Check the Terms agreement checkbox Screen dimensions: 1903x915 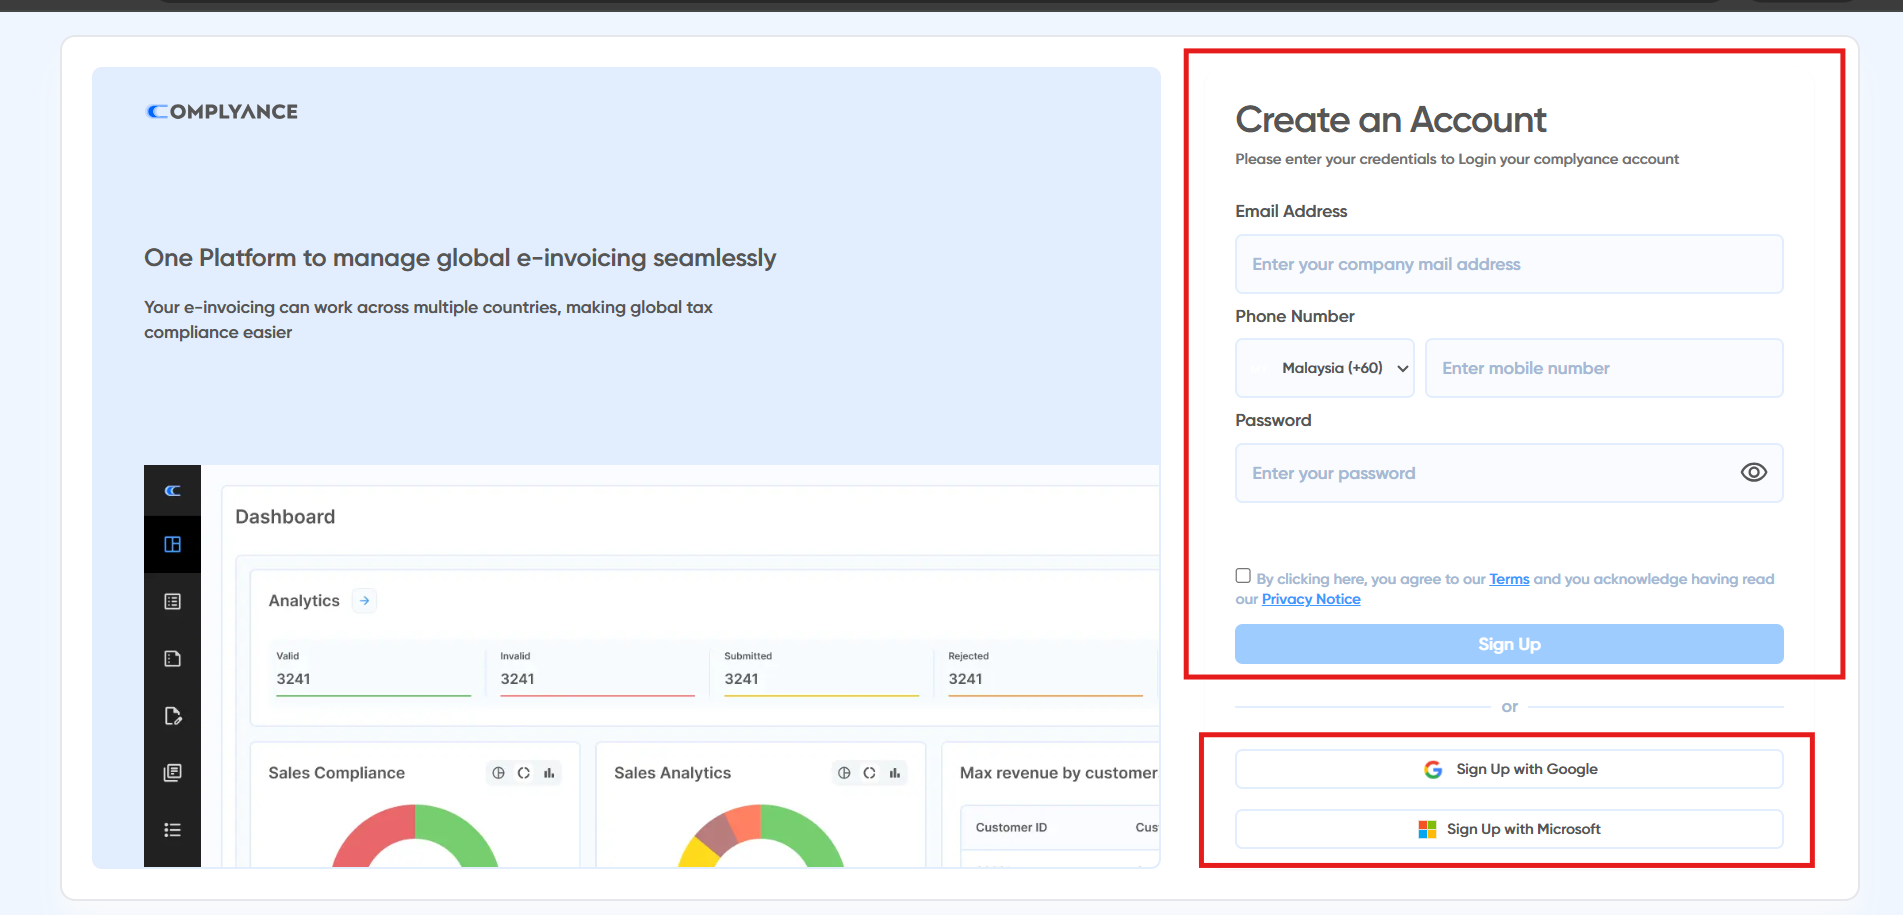click(1243, 576)
